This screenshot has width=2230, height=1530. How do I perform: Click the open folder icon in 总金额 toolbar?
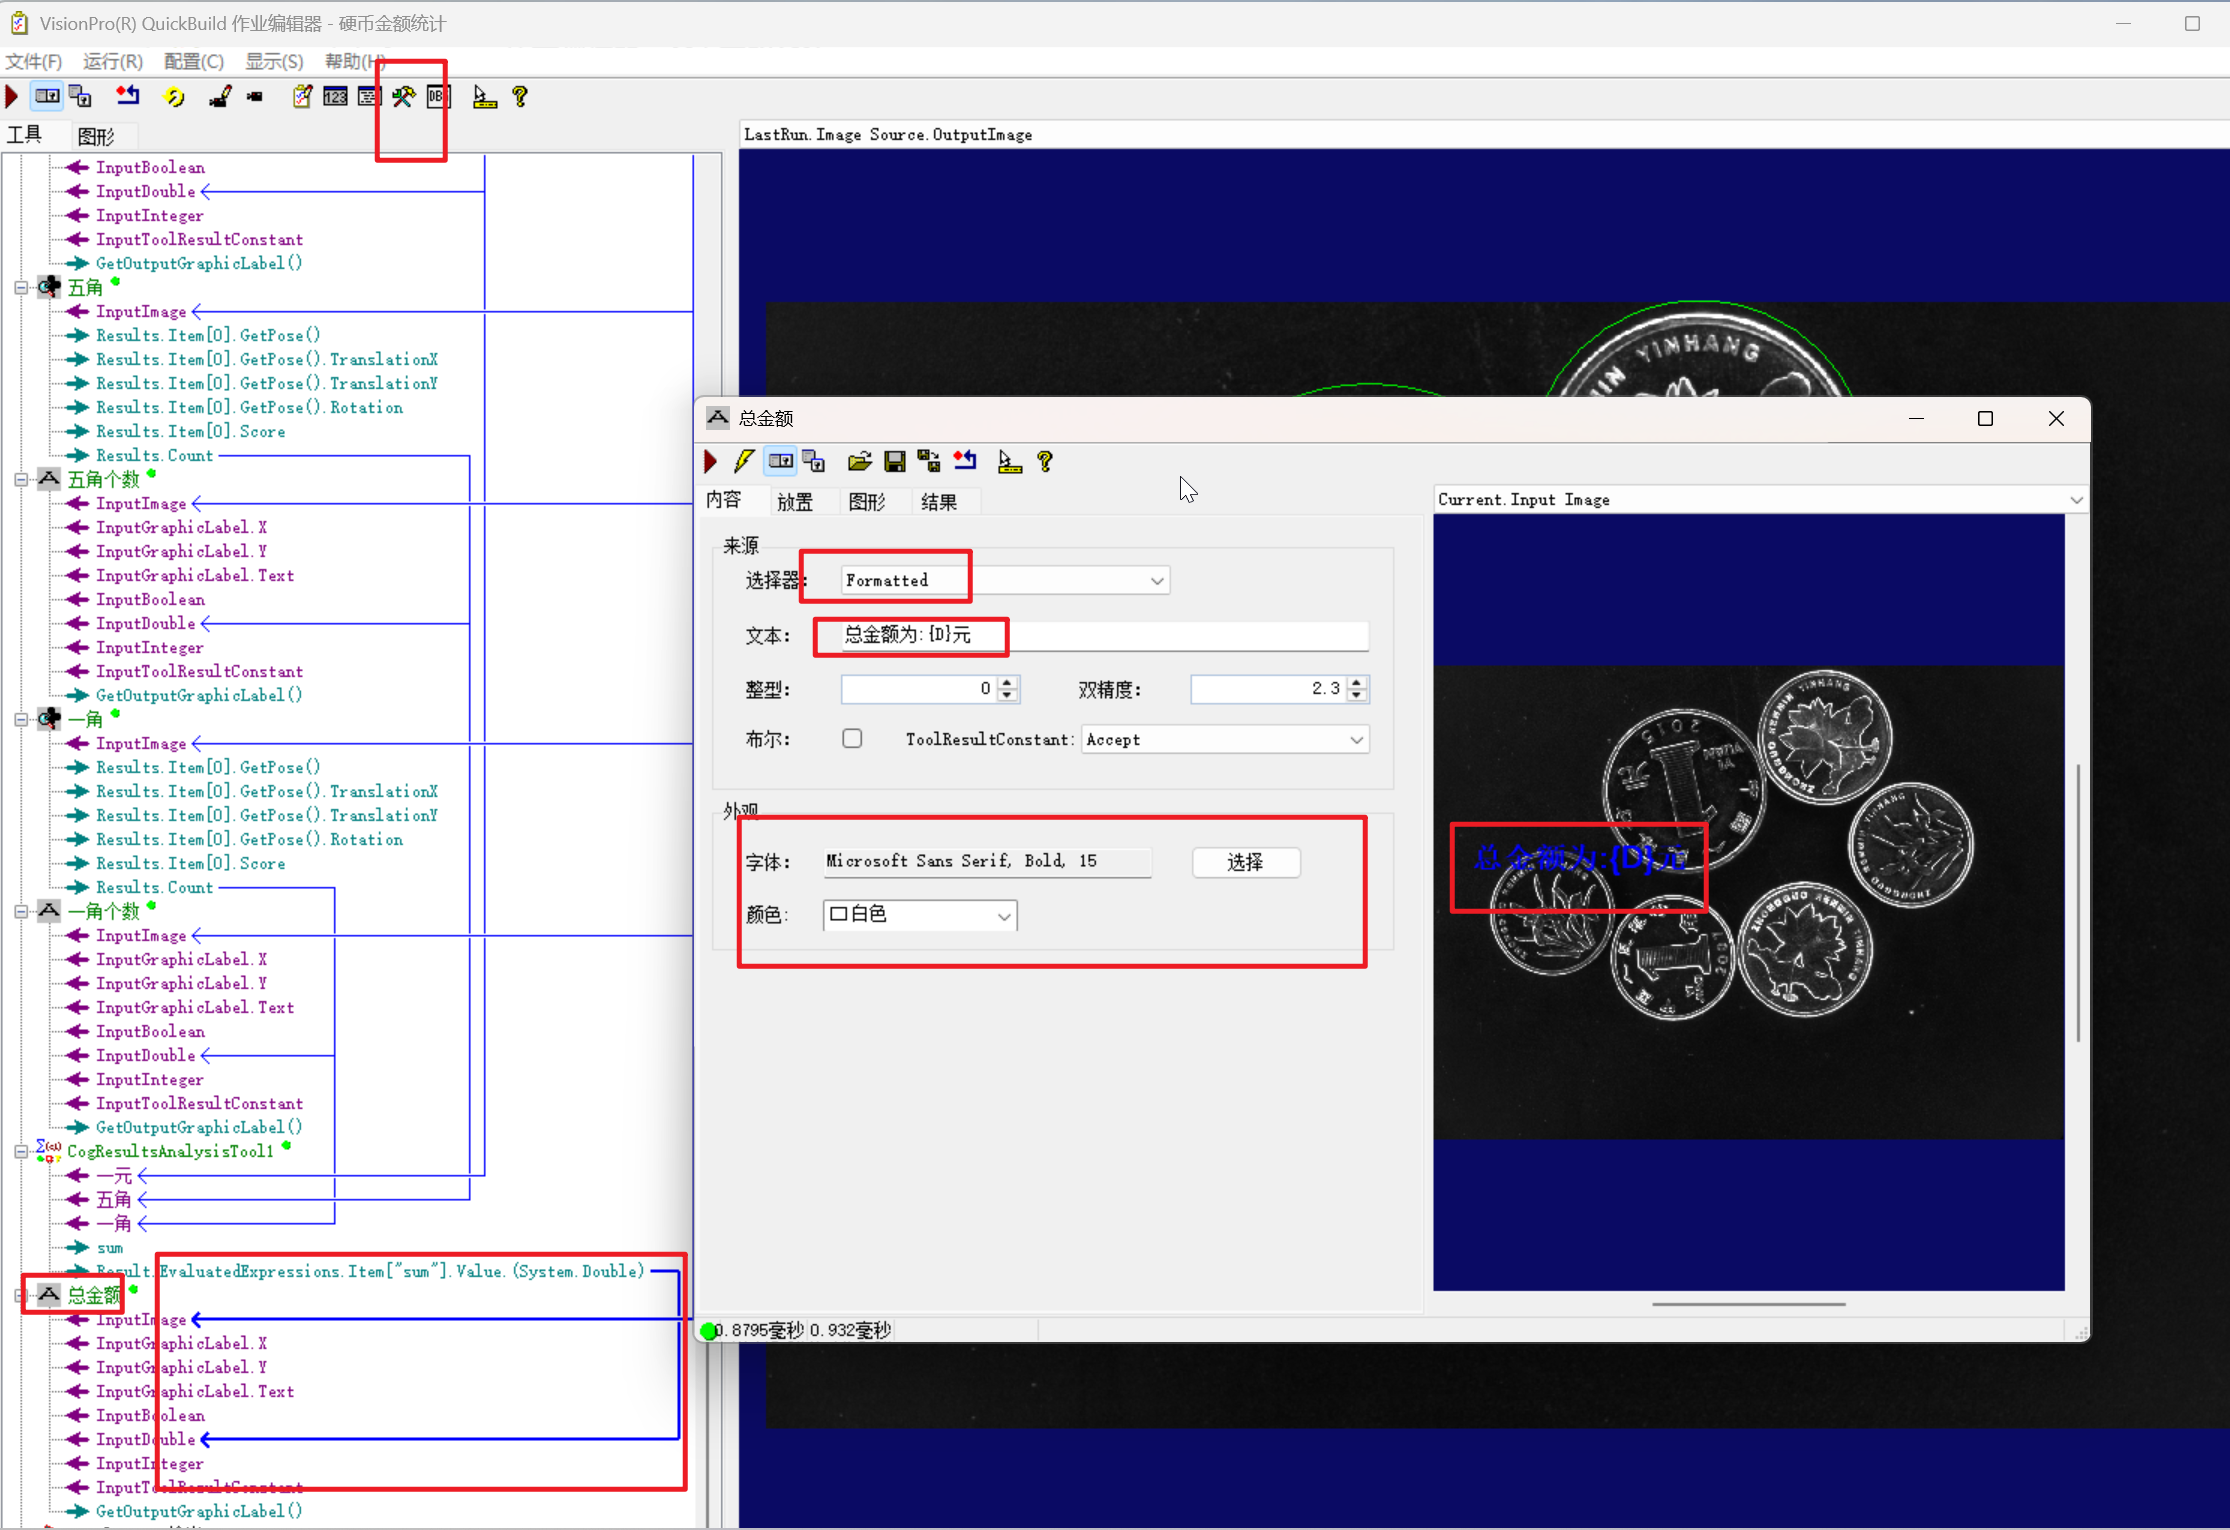click(859, 461)
